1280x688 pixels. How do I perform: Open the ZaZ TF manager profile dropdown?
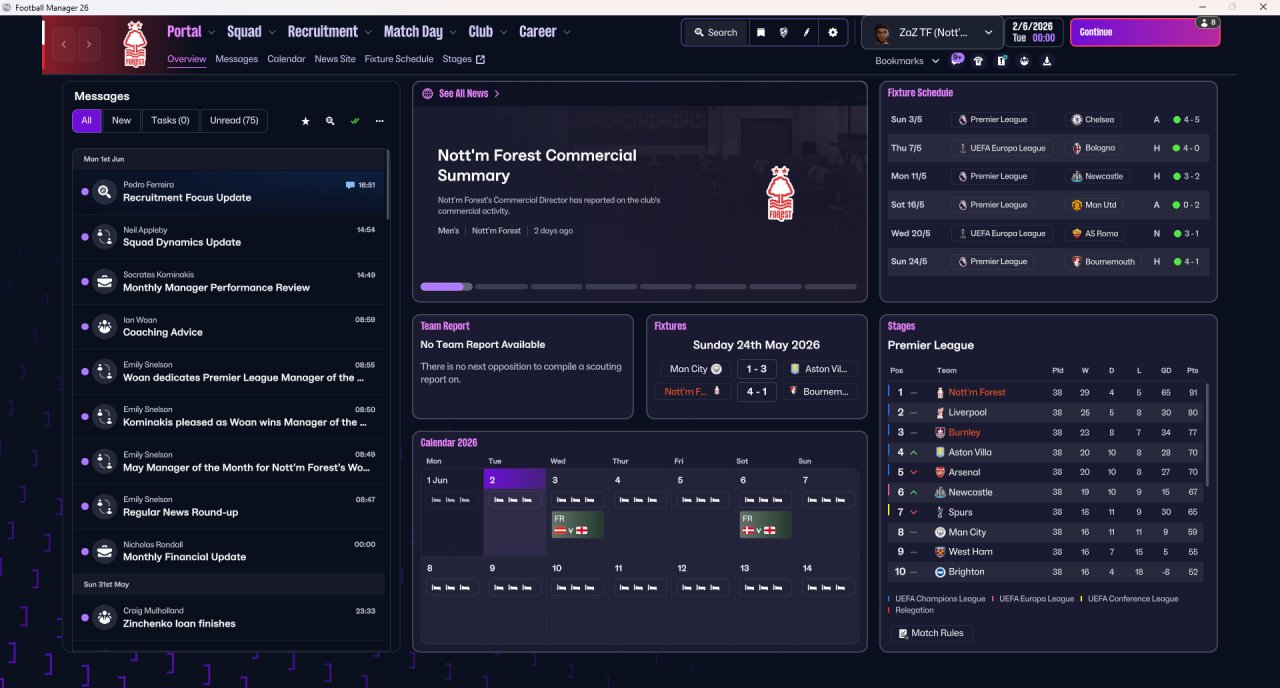(932, 32)
